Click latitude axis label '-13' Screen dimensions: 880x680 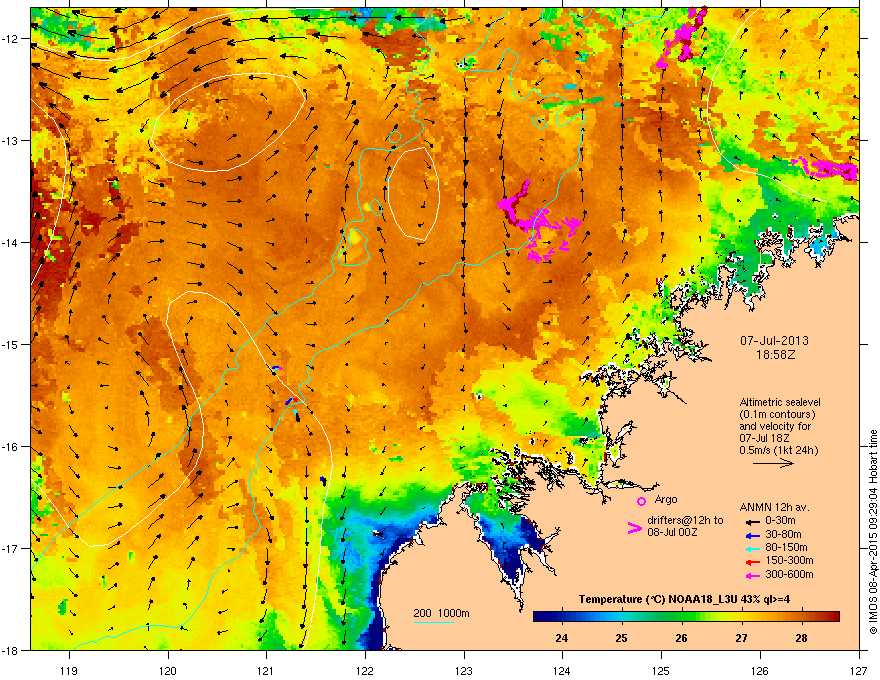[10, 141]
